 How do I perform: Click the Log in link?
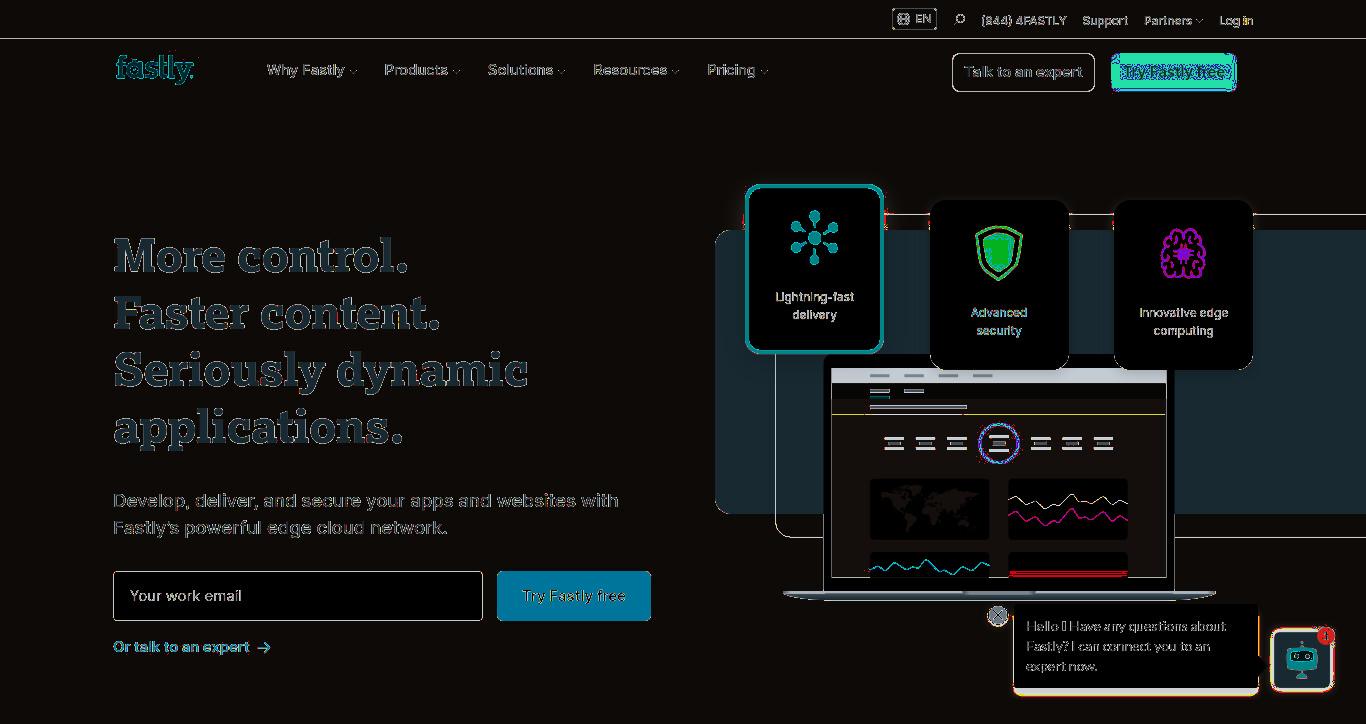(1236, 20)
